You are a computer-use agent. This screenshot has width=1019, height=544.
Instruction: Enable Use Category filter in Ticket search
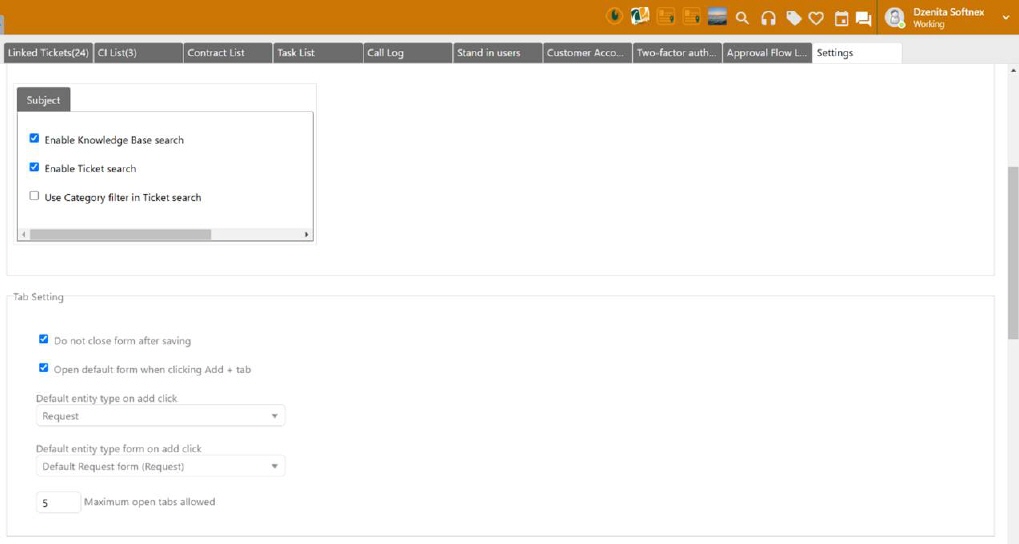tap(34, 196)
